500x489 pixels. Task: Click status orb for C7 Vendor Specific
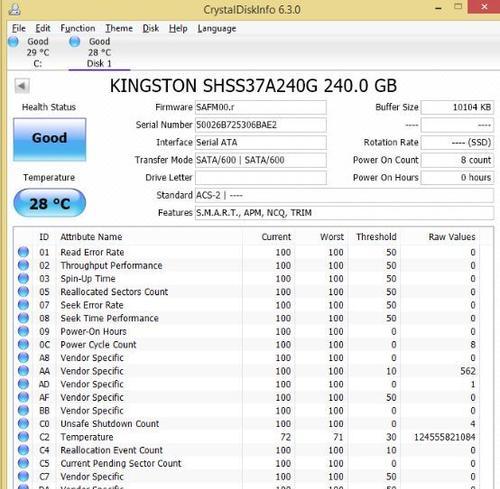pos(23,476)
